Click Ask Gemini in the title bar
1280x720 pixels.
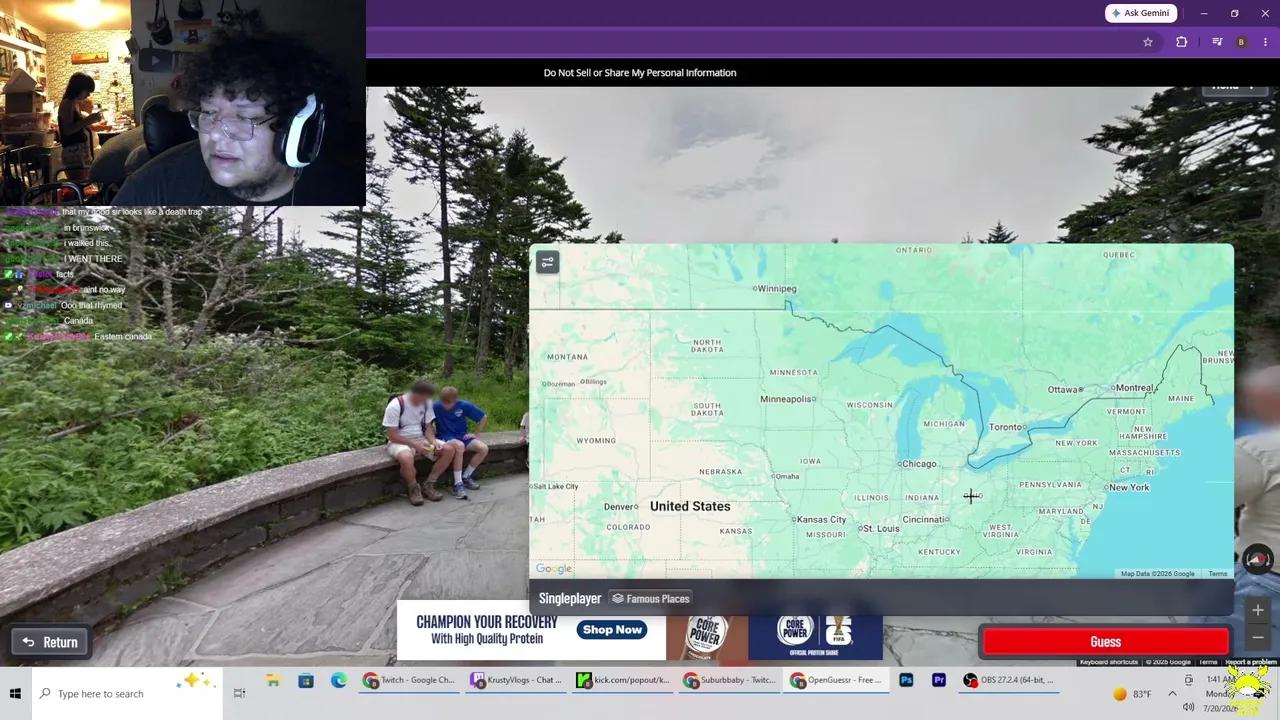tap(1140, 13)
